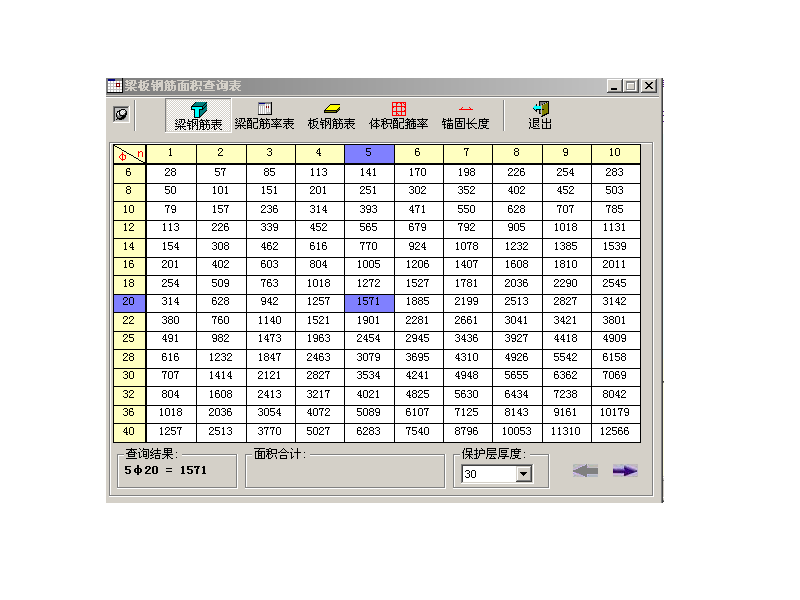Click the 面积合计 total area box
This screenshot has width=800, height=600.
coord(345,470)
